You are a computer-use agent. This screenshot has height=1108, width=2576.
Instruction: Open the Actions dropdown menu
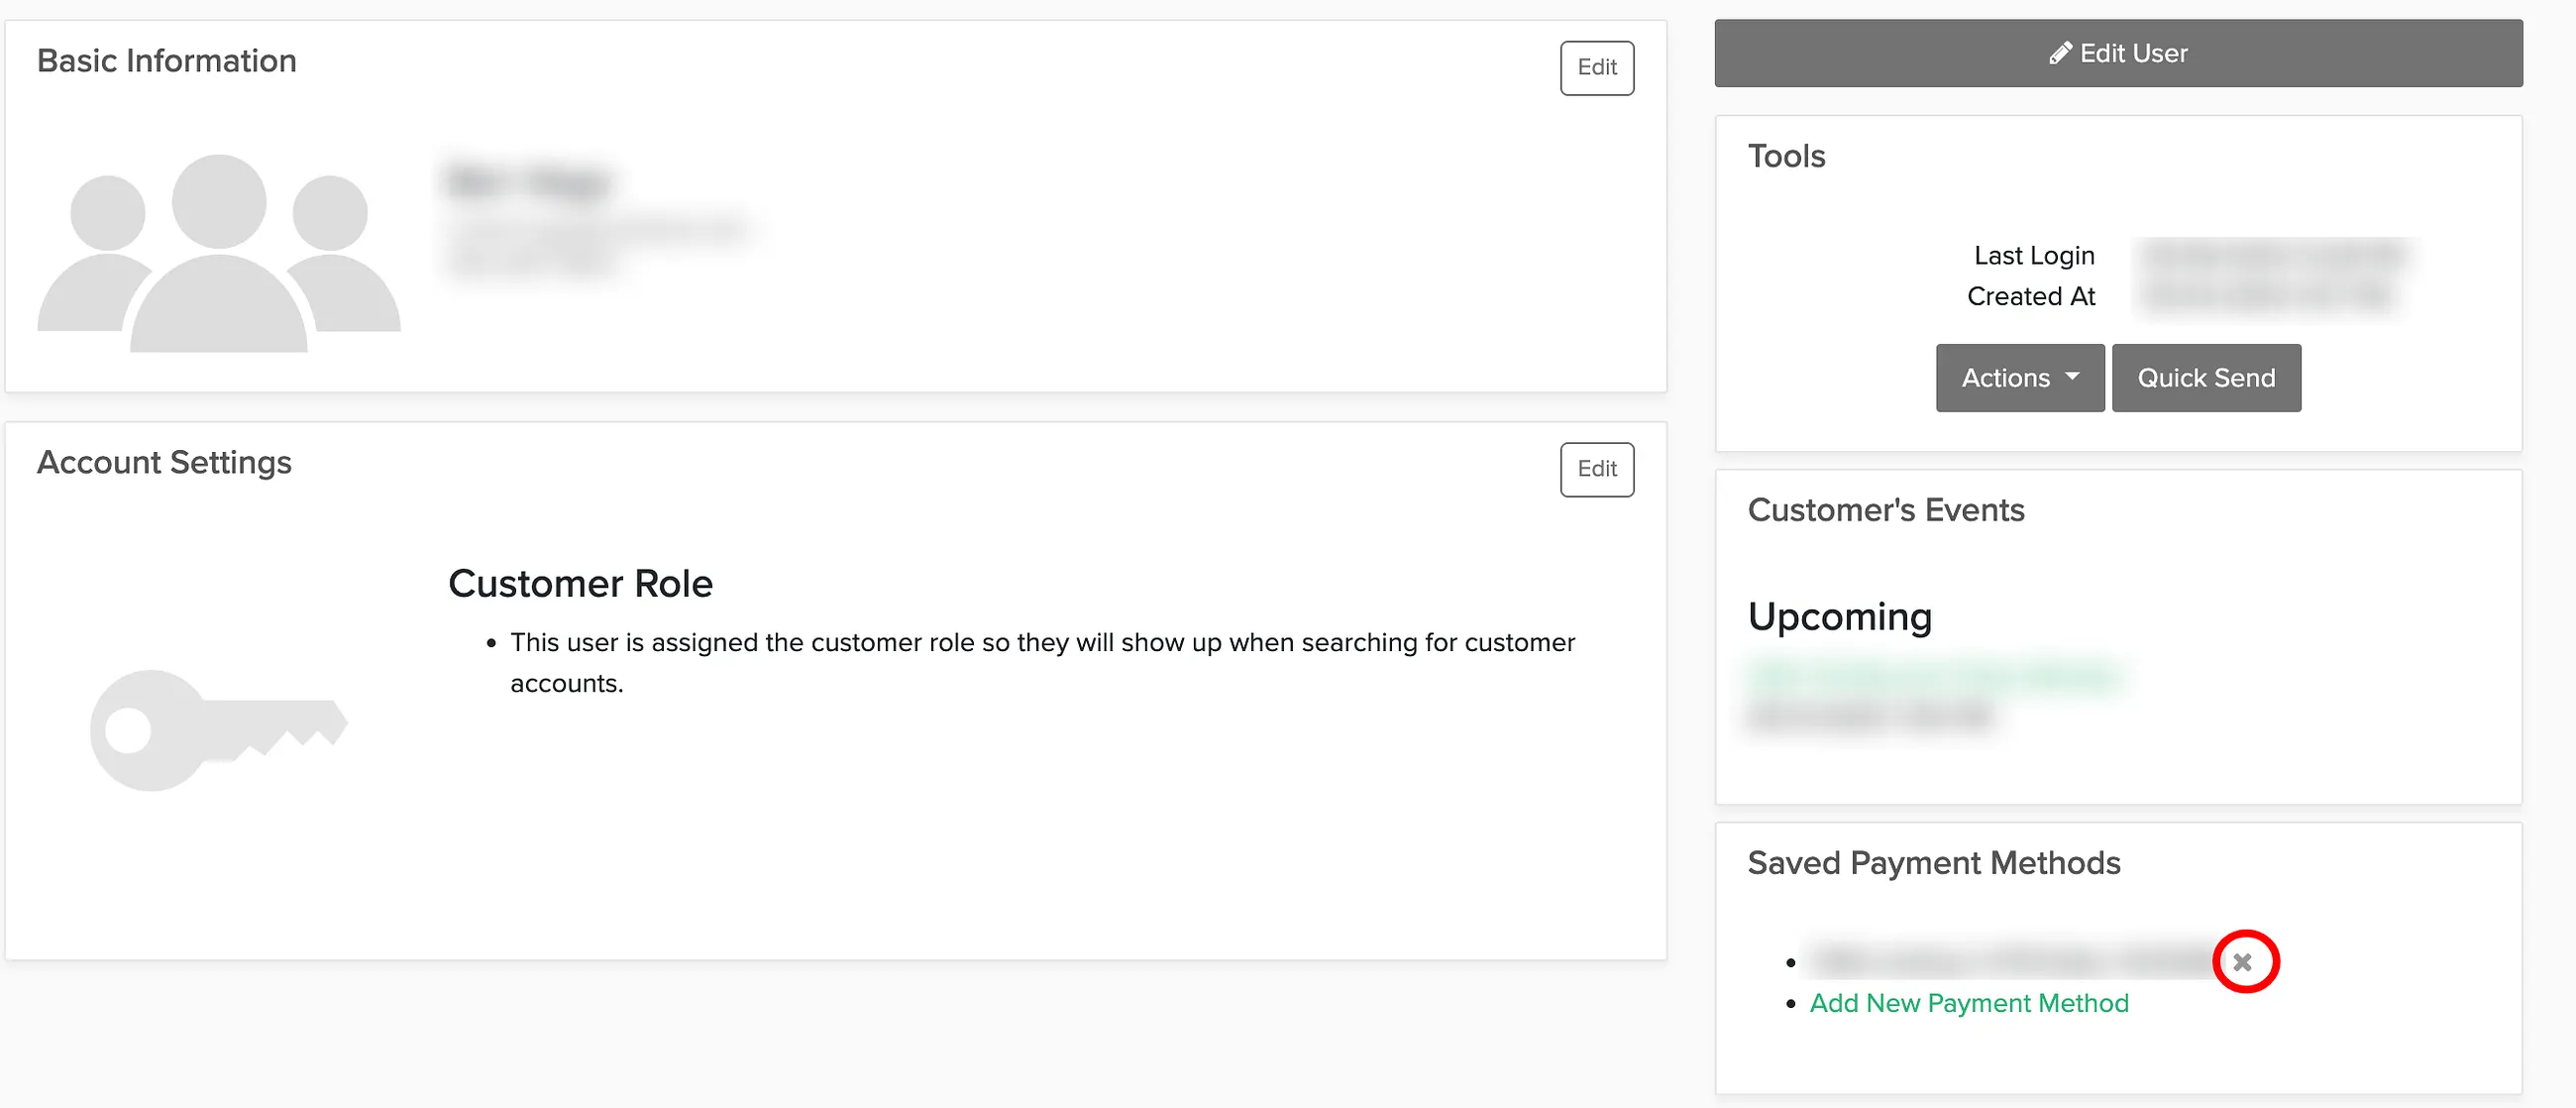2020,378
